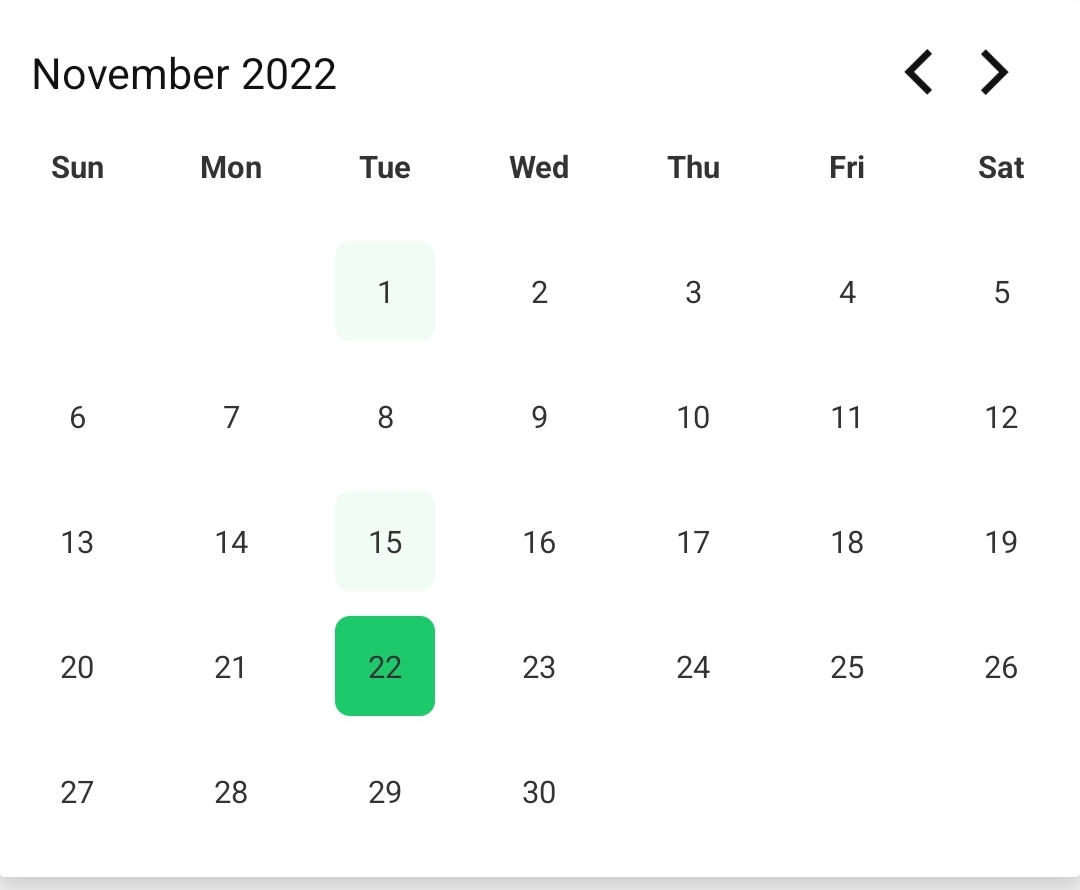Click the November 2022 month label
Screen dimensions: 1080x890
coord(183,74)
